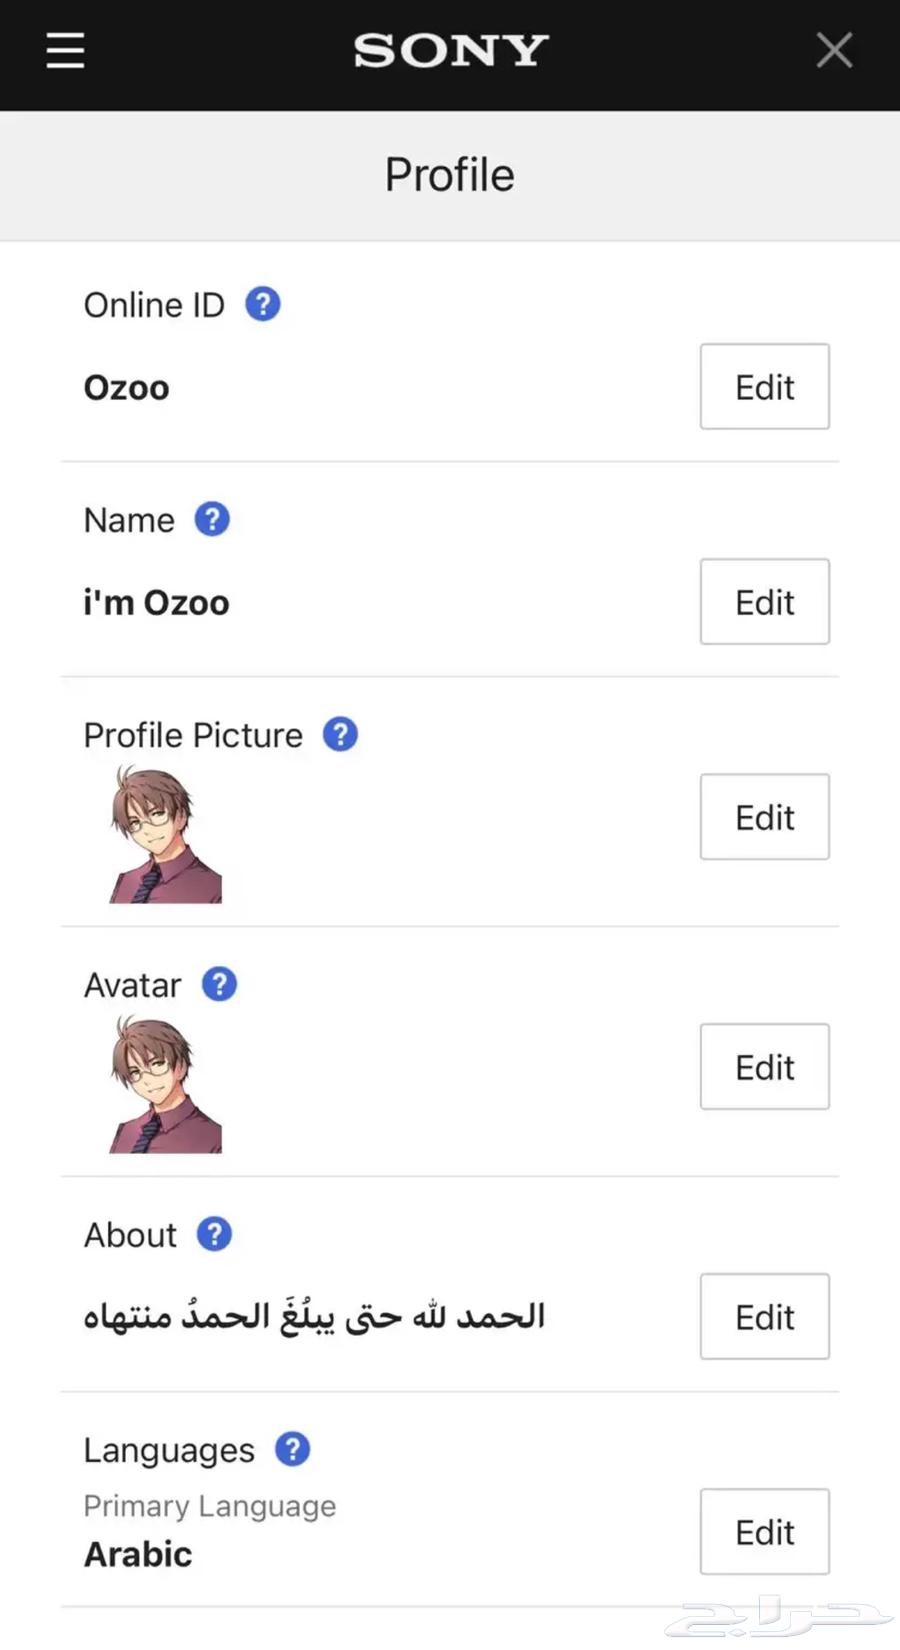900x1650 pixels.
Task: Select the Ozoo Online ID text
Action: point(127,388)
